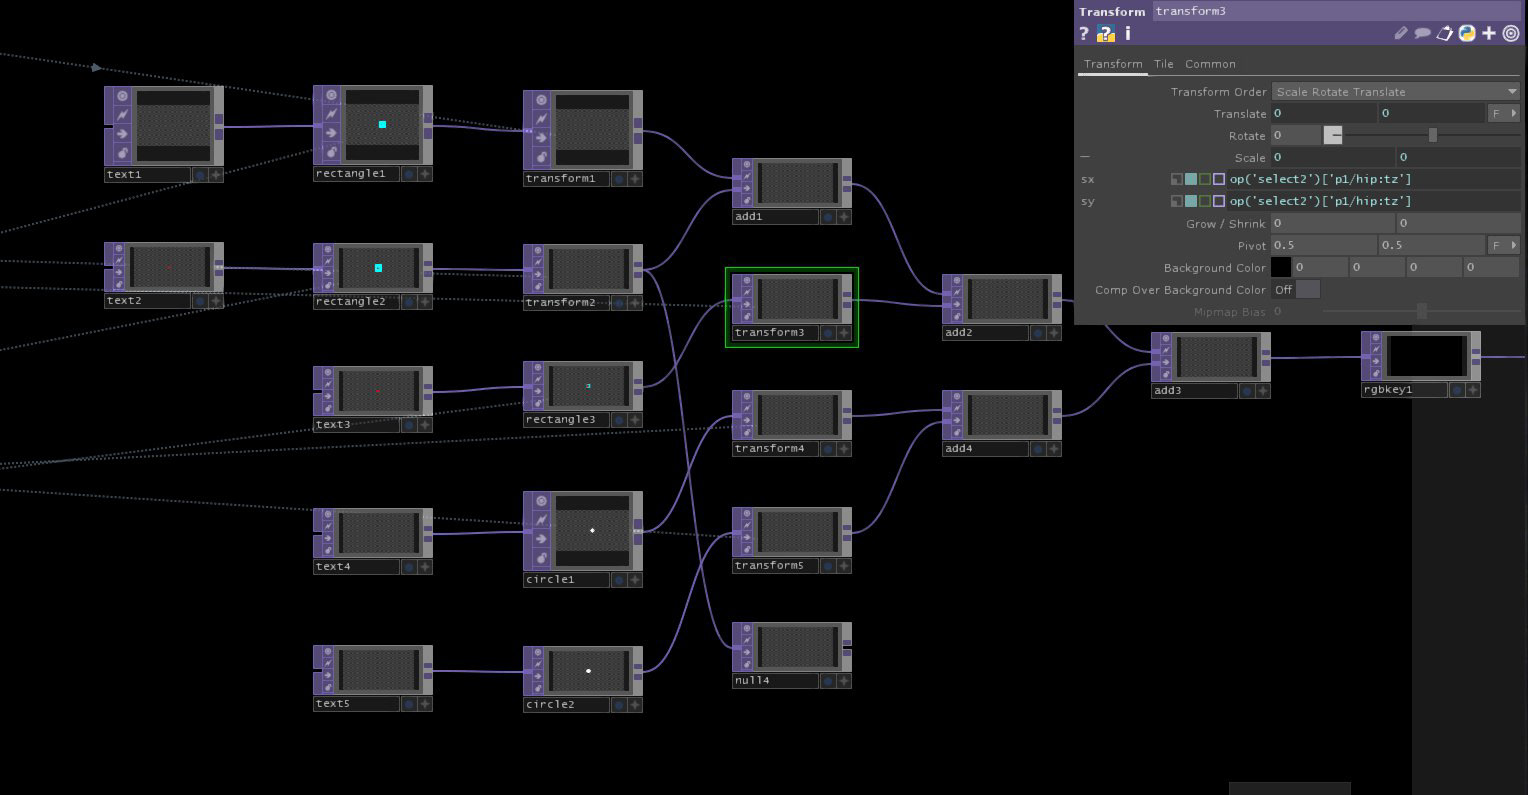Set sx parameter to expression mode cyan square
Screen dimensions: 1528x795
tap(1191, 179)
